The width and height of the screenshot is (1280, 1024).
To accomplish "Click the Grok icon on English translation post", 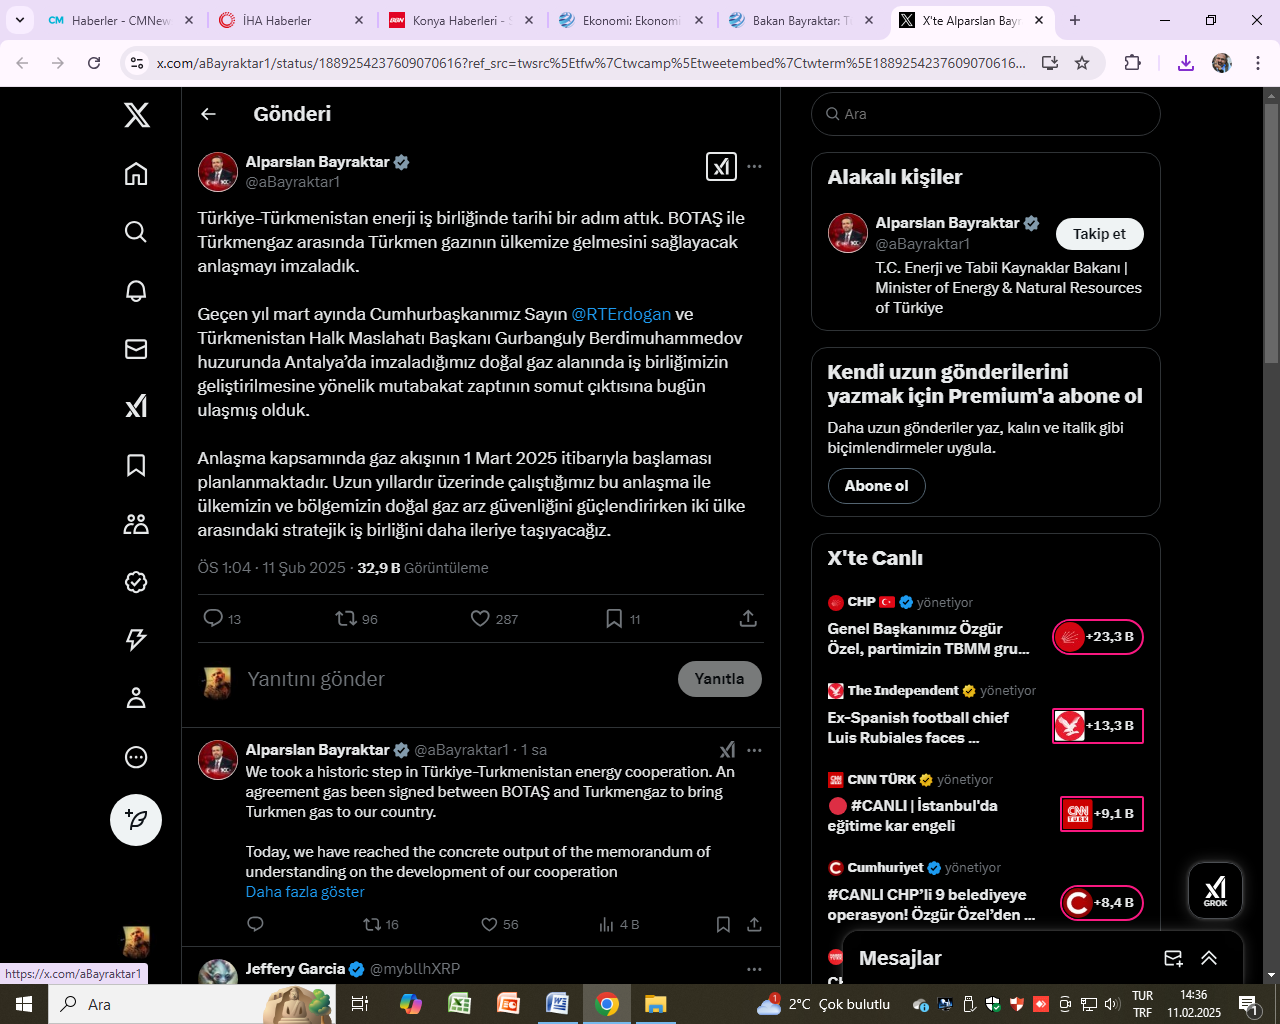I will tap(727, 750).
